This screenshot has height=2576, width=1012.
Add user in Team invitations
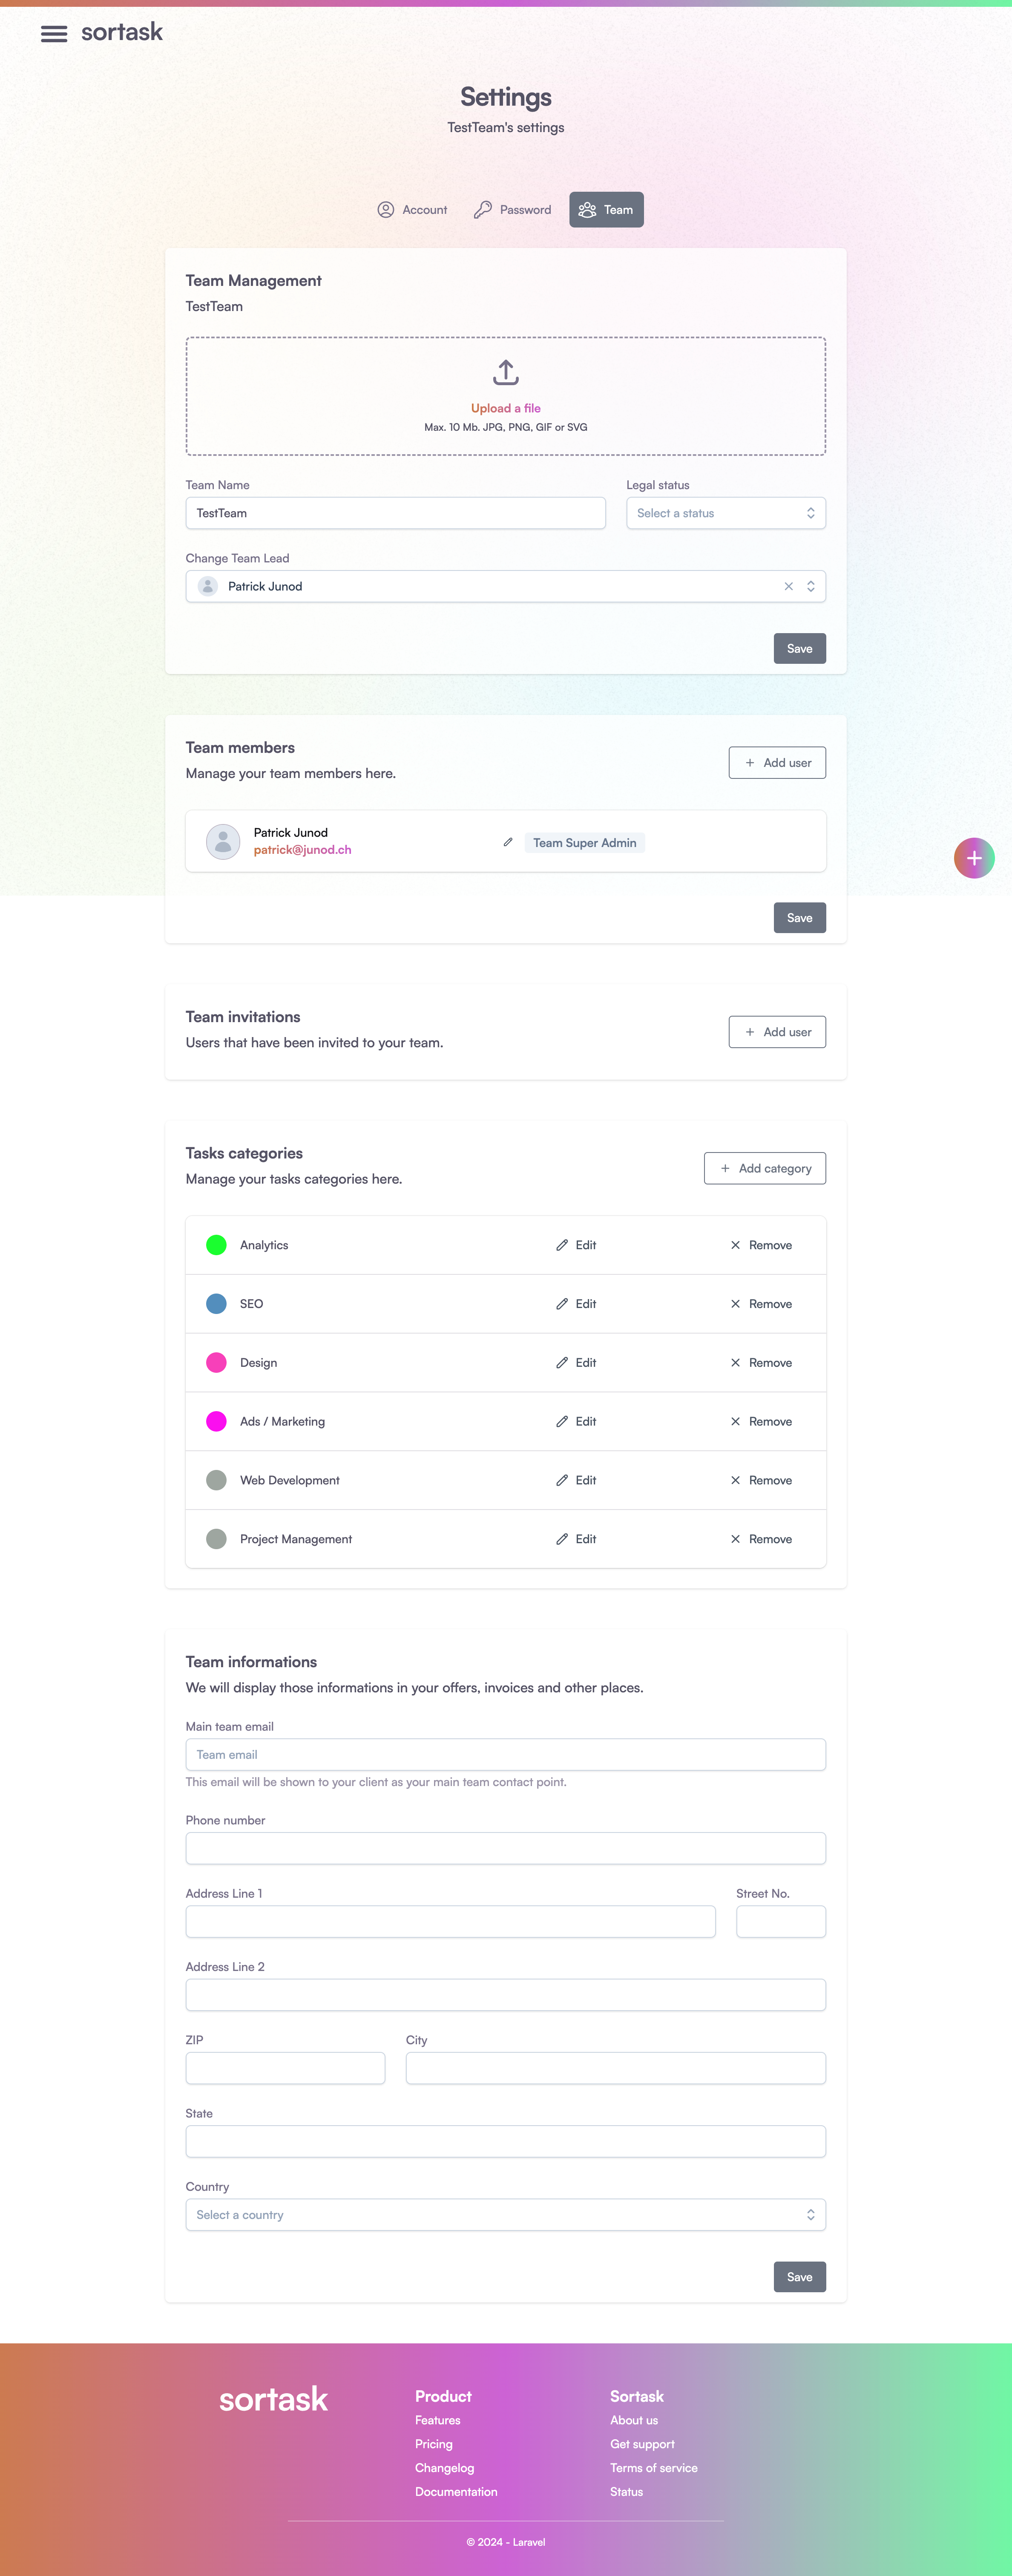[777, 1032]
